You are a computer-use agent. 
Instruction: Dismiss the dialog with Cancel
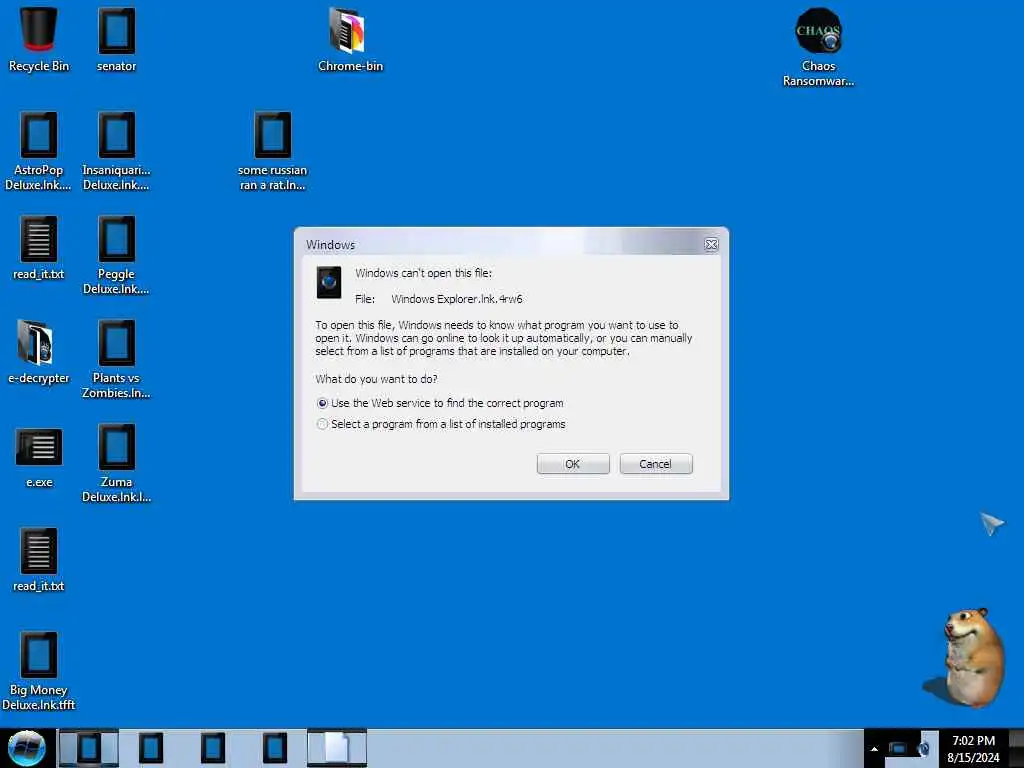tap(656, 464)
